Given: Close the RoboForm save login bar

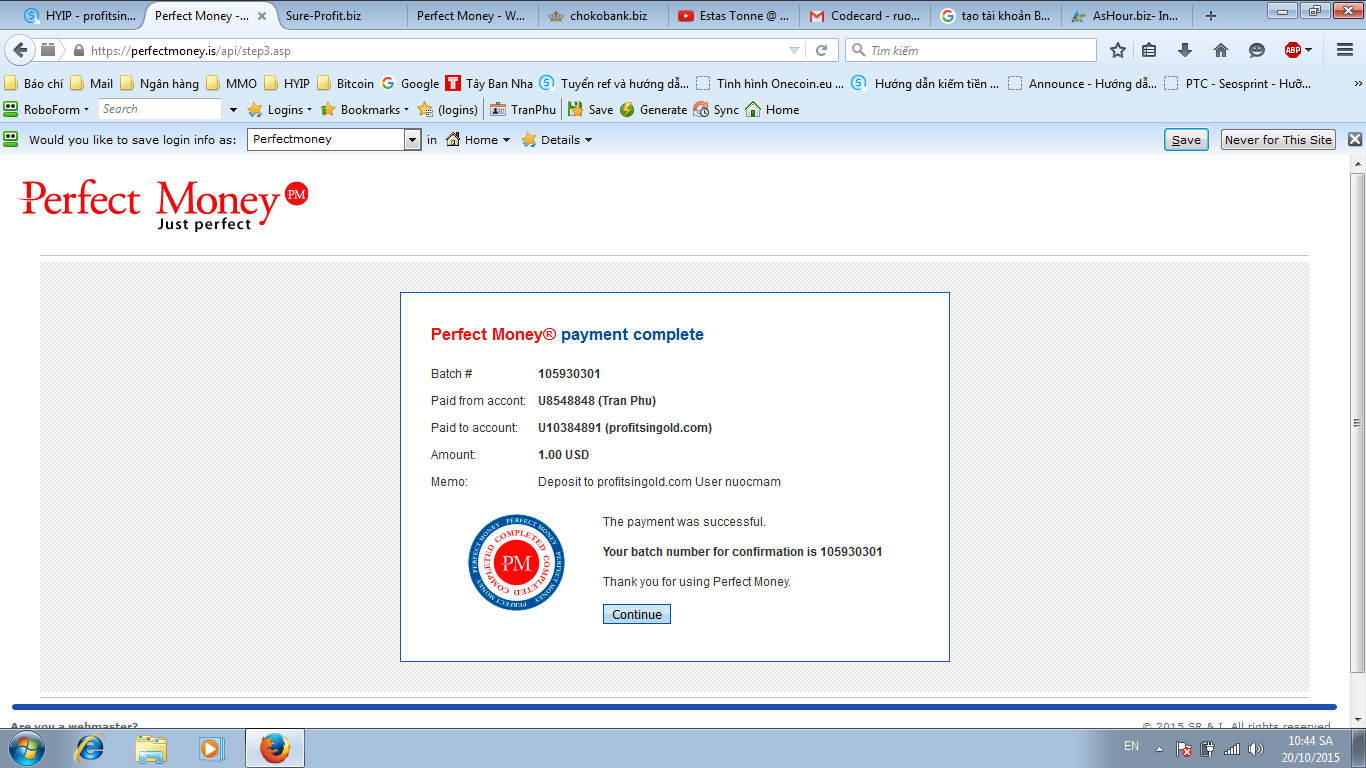Looking at the screenshot, I should click(1355, 140).
